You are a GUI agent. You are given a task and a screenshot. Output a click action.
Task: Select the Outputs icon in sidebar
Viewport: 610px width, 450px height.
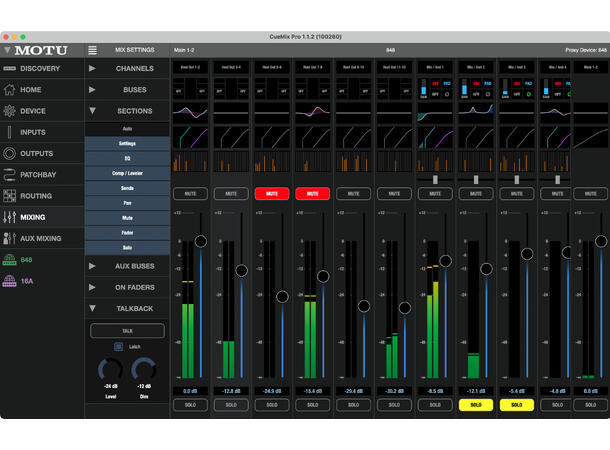click(x=9, y=153)
